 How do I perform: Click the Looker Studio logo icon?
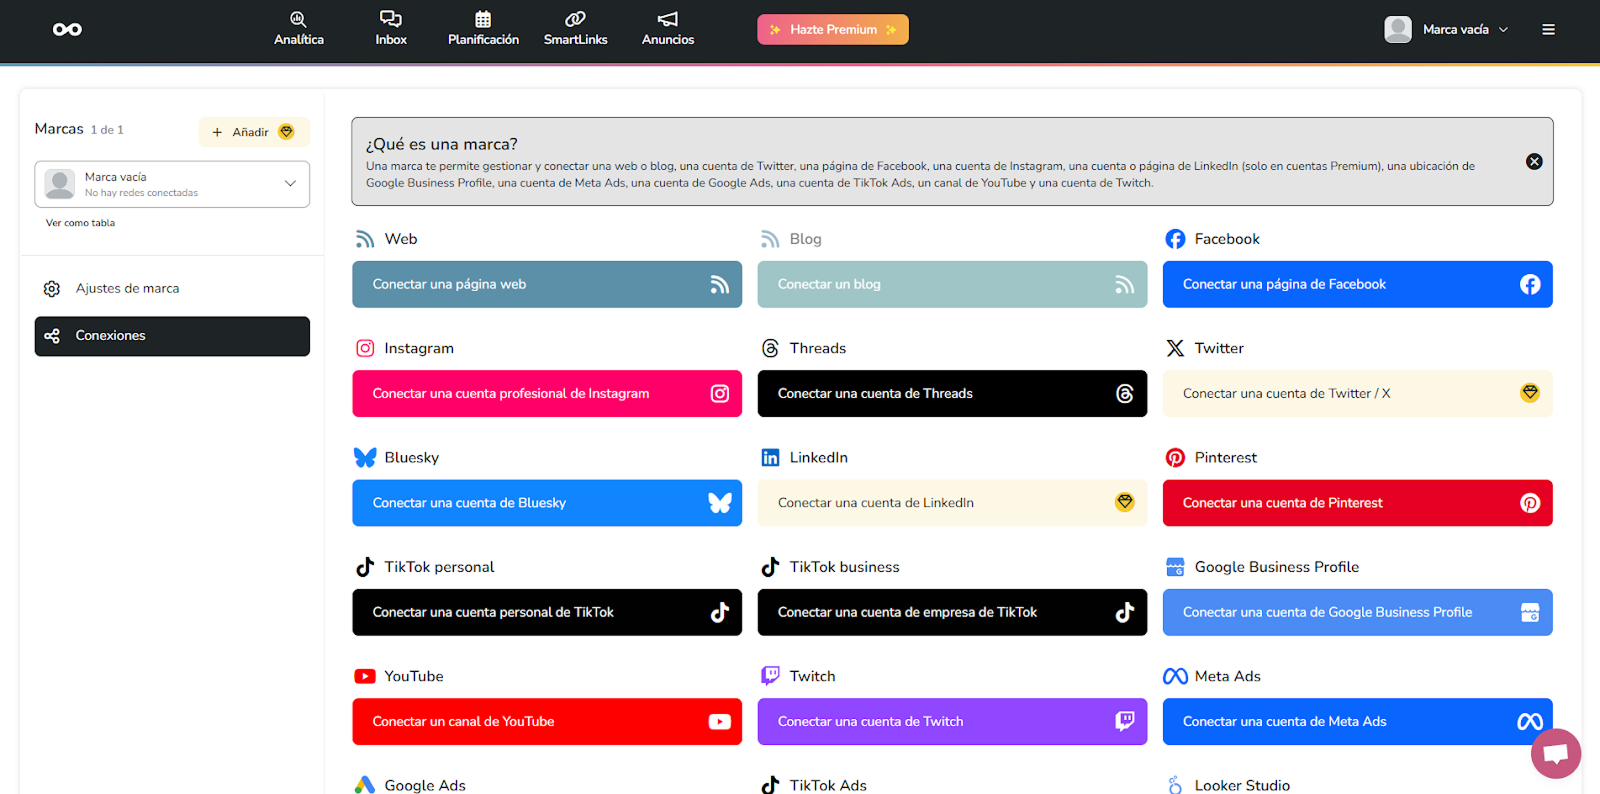(1175, 785)
